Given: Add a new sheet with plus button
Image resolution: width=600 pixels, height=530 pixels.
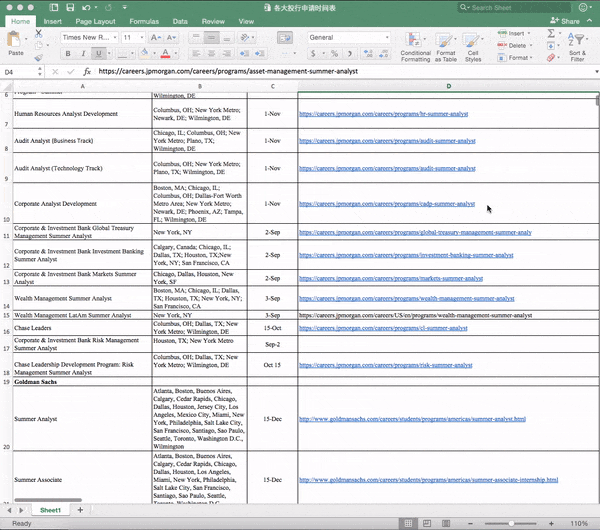Looking at the screenshot, I should (80, 510).
